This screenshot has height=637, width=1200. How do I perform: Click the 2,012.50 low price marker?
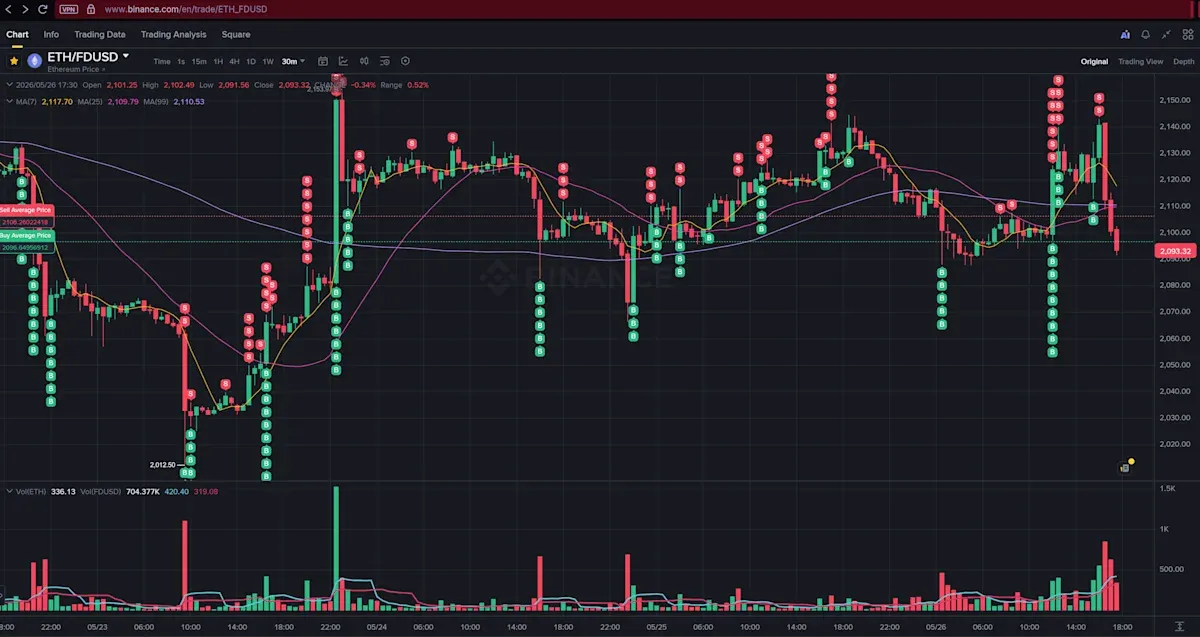click(162, 464)
